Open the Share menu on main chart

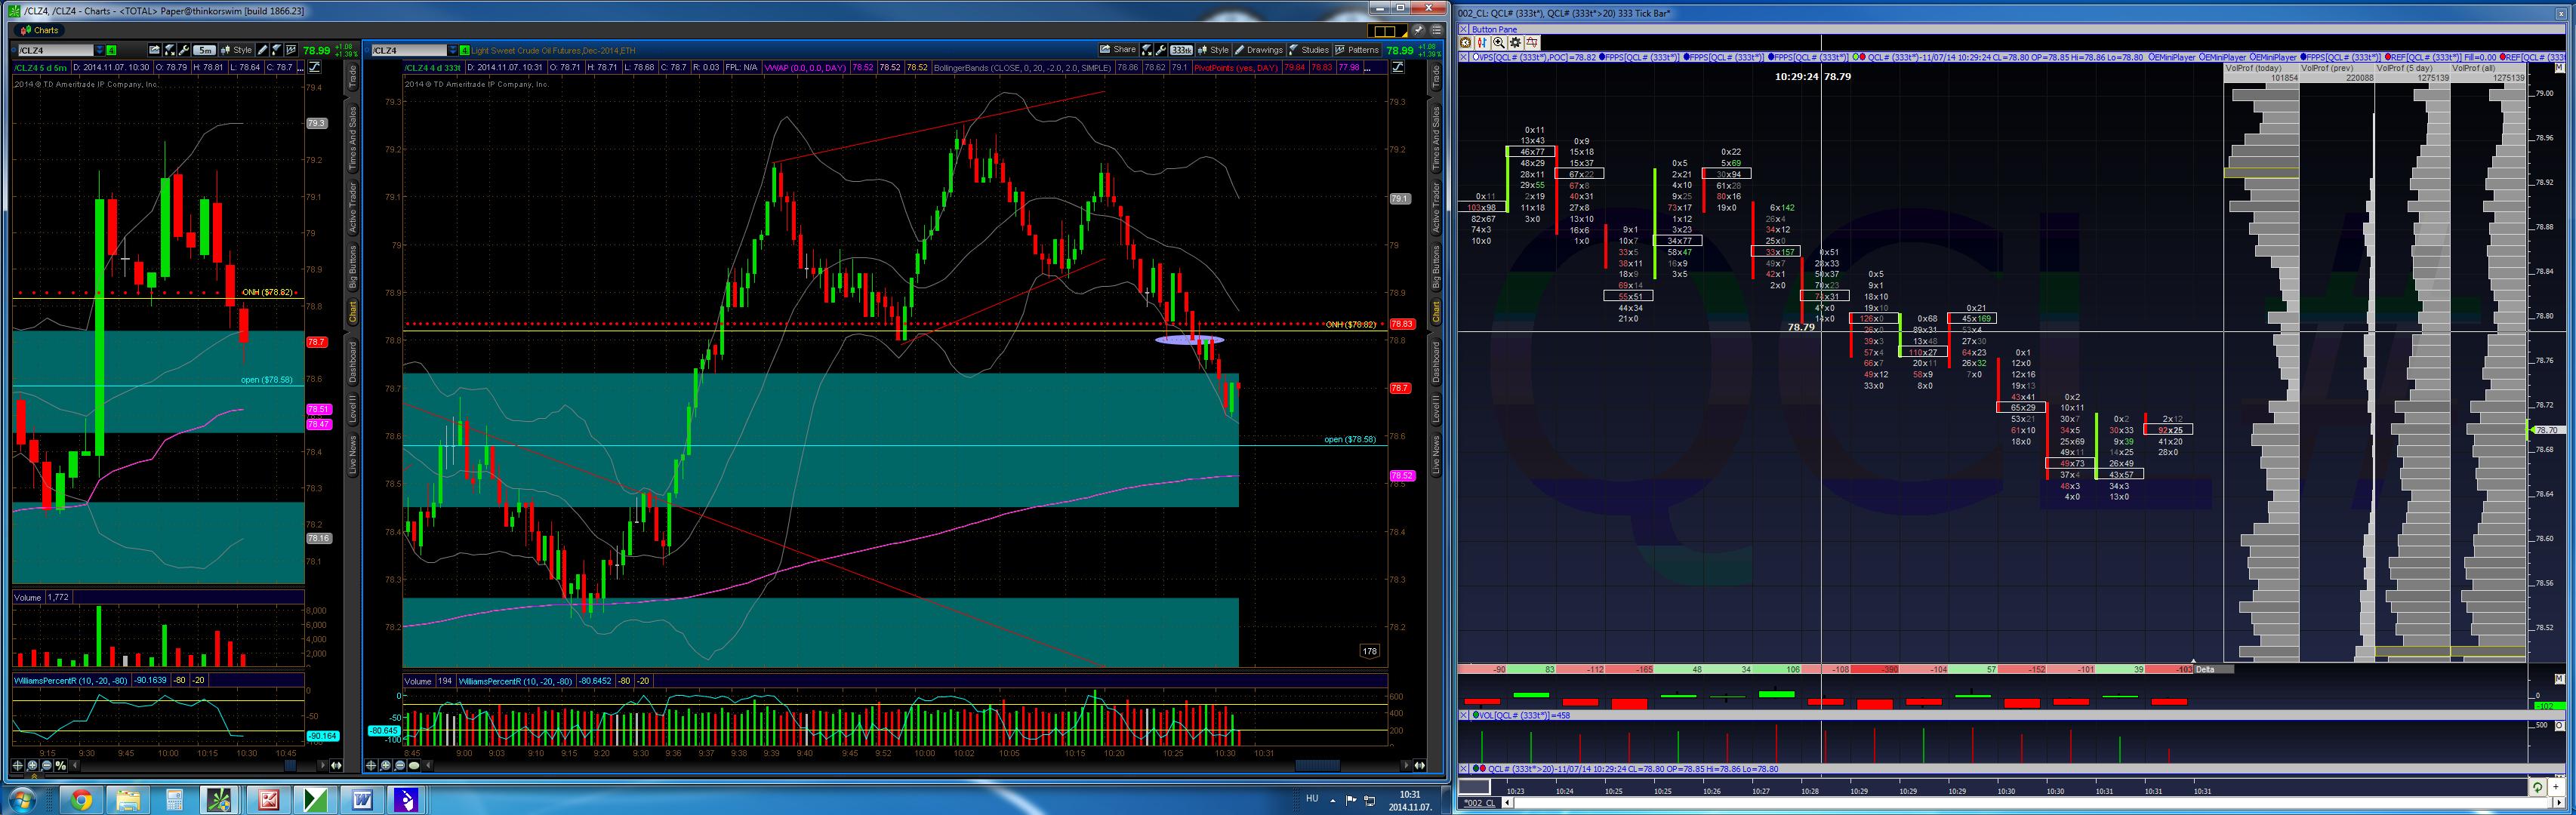[x=1118, y=50]
